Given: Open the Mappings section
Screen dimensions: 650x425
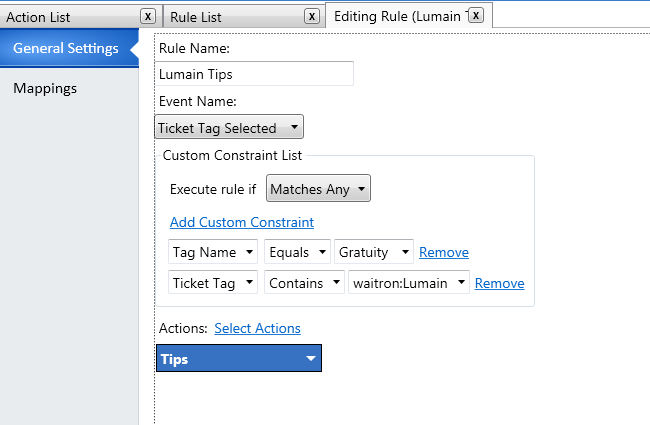Looking at the screenshot, I should point(45,88).
